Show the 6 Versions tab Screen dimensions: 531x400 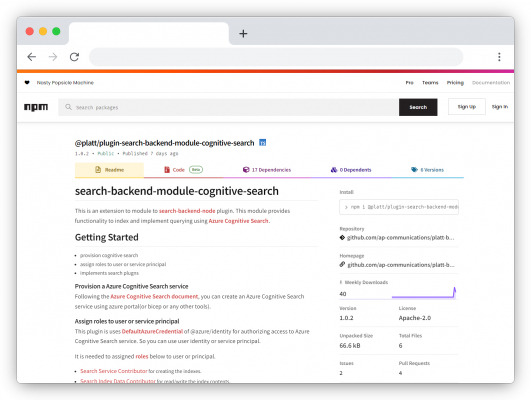pos(427,170)
